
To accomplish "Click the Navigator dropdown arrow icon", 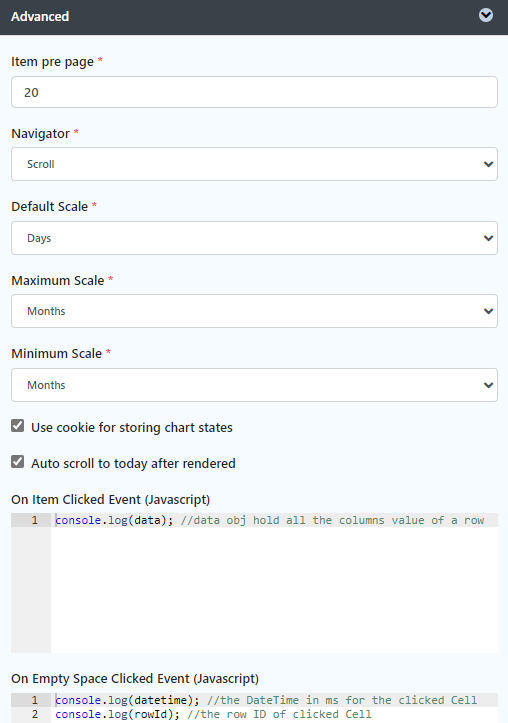I will click(x=488, y=164).
